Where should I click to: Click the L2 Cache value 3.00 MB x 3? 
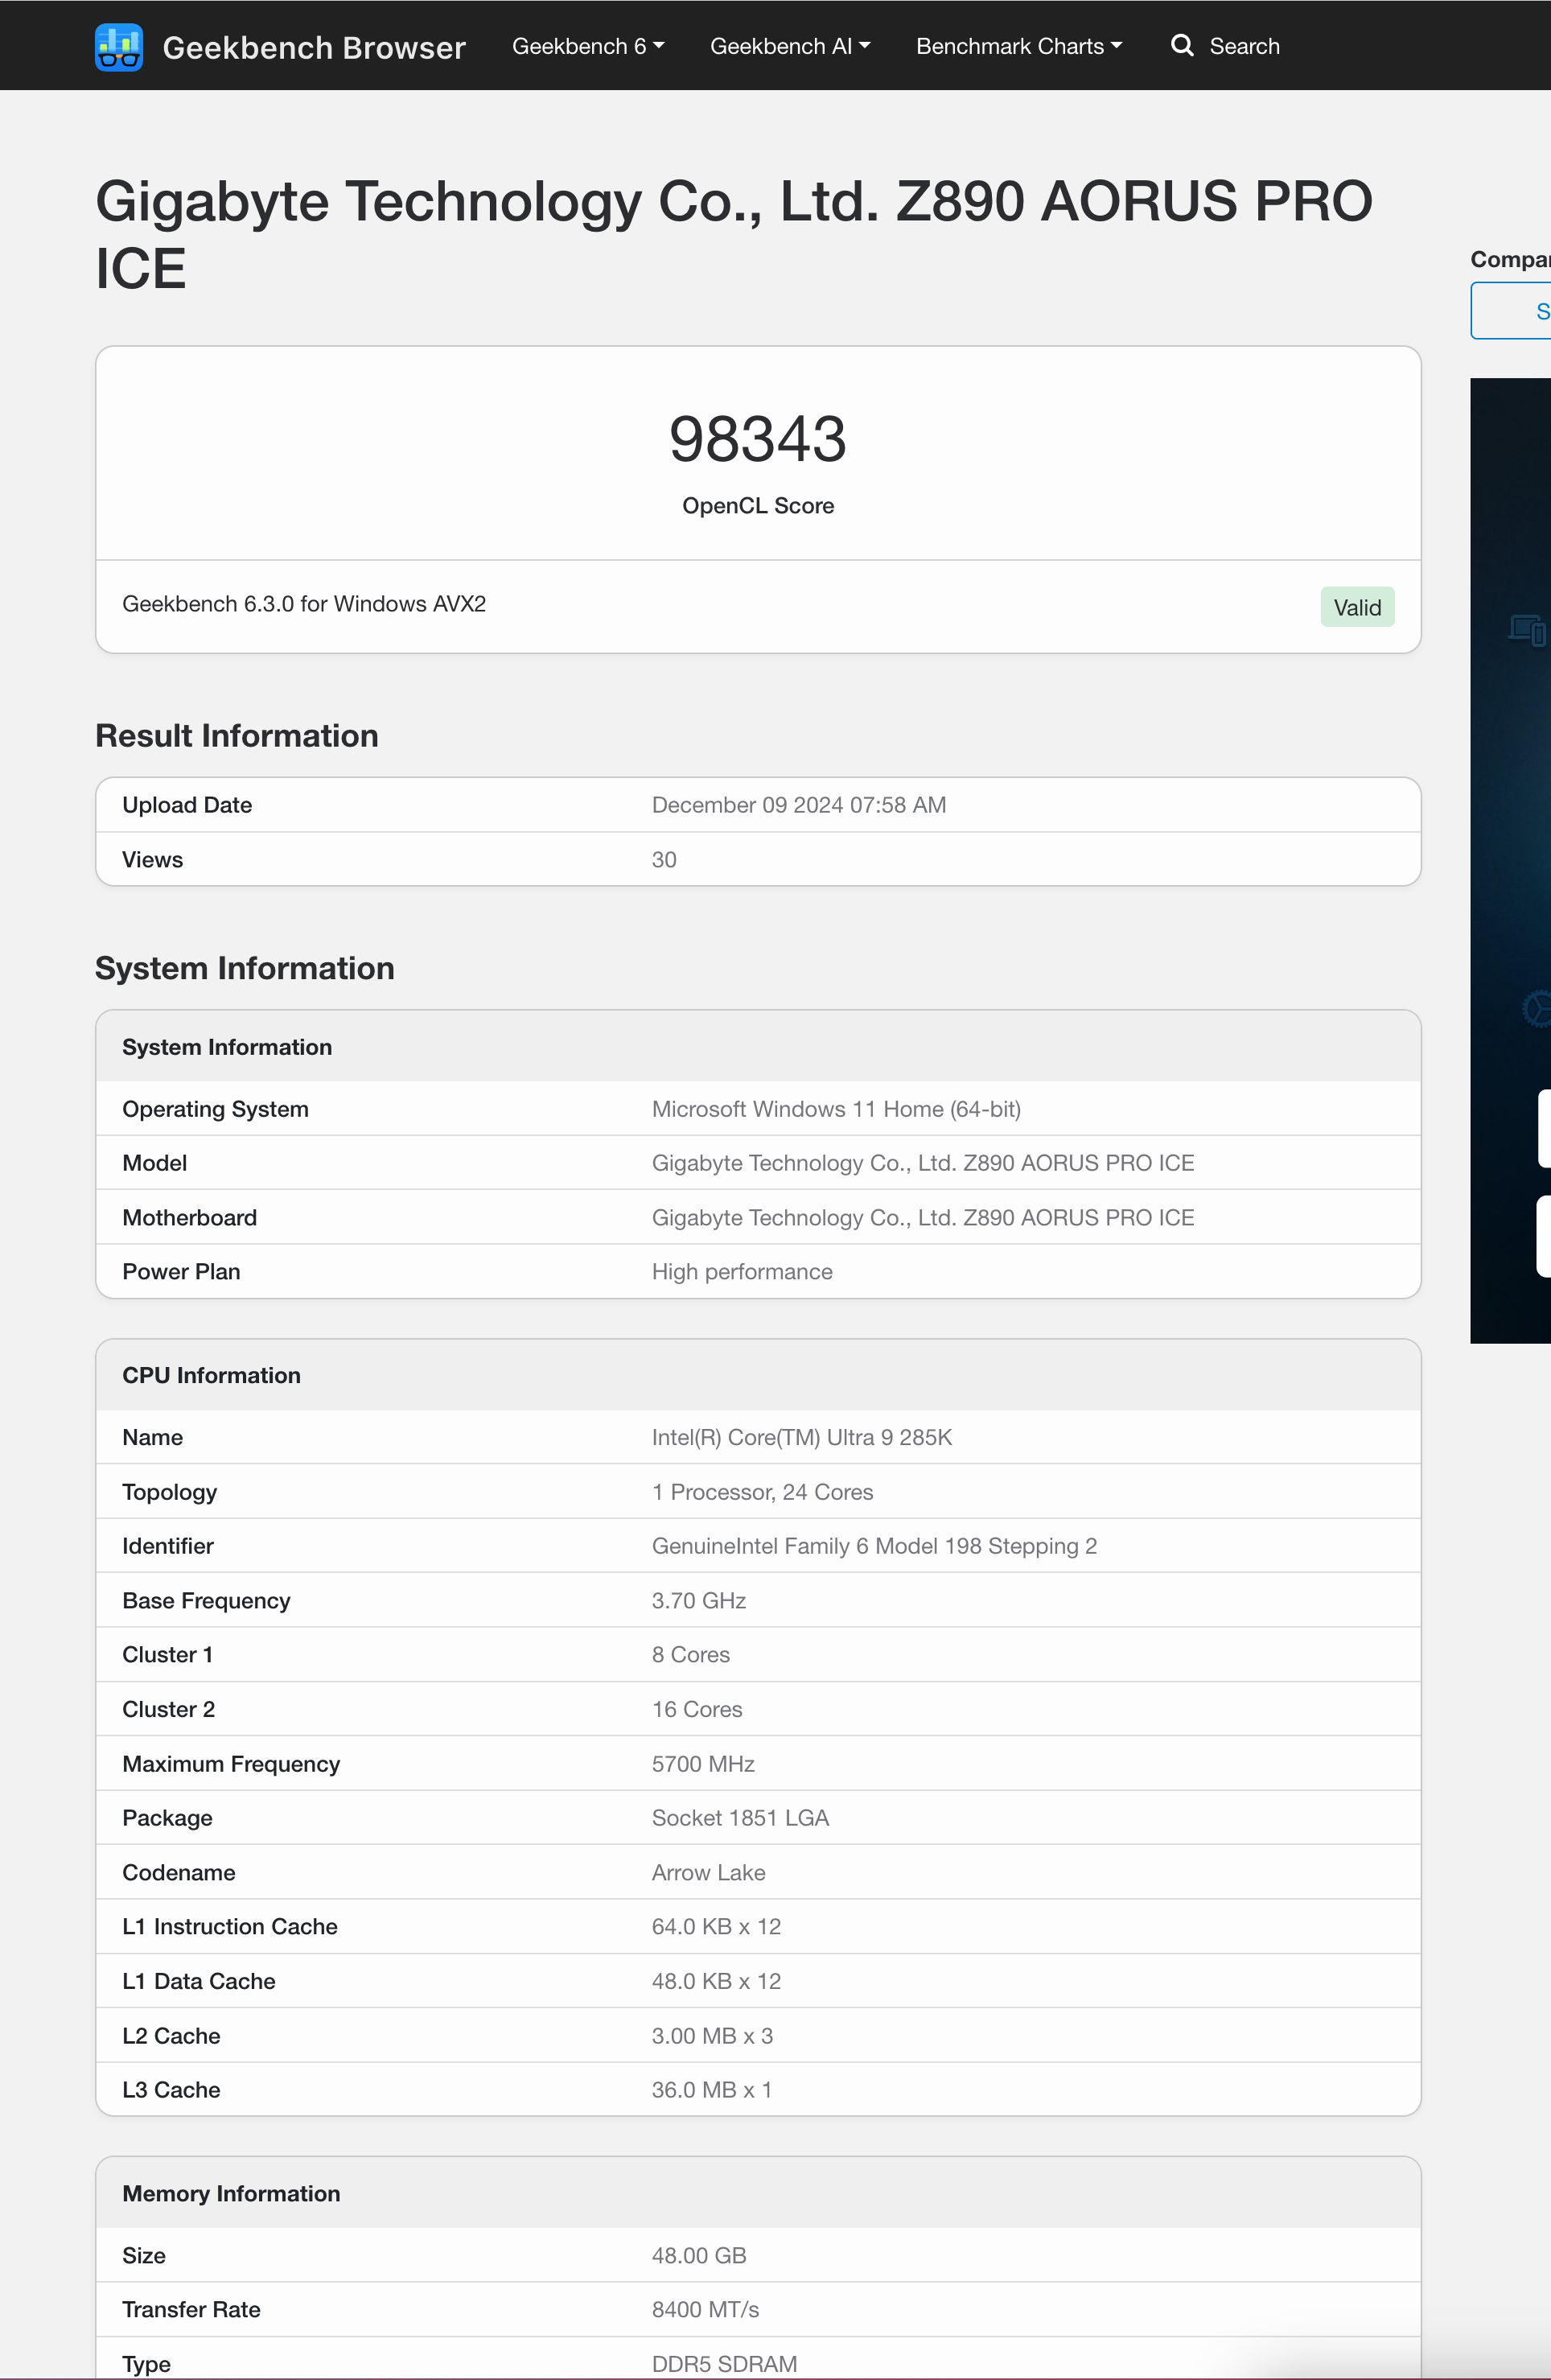(712, 2036)
